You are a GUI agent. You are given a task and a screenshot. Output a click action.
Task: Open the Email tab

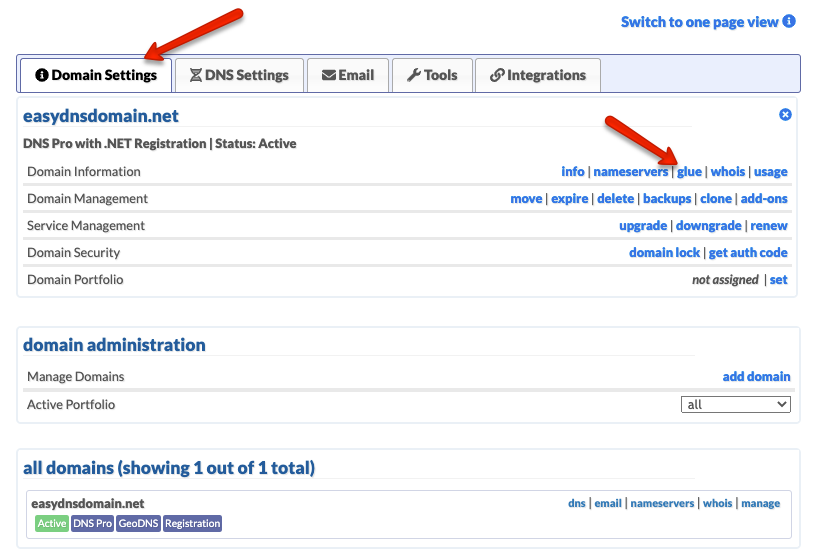coord(348,75)
